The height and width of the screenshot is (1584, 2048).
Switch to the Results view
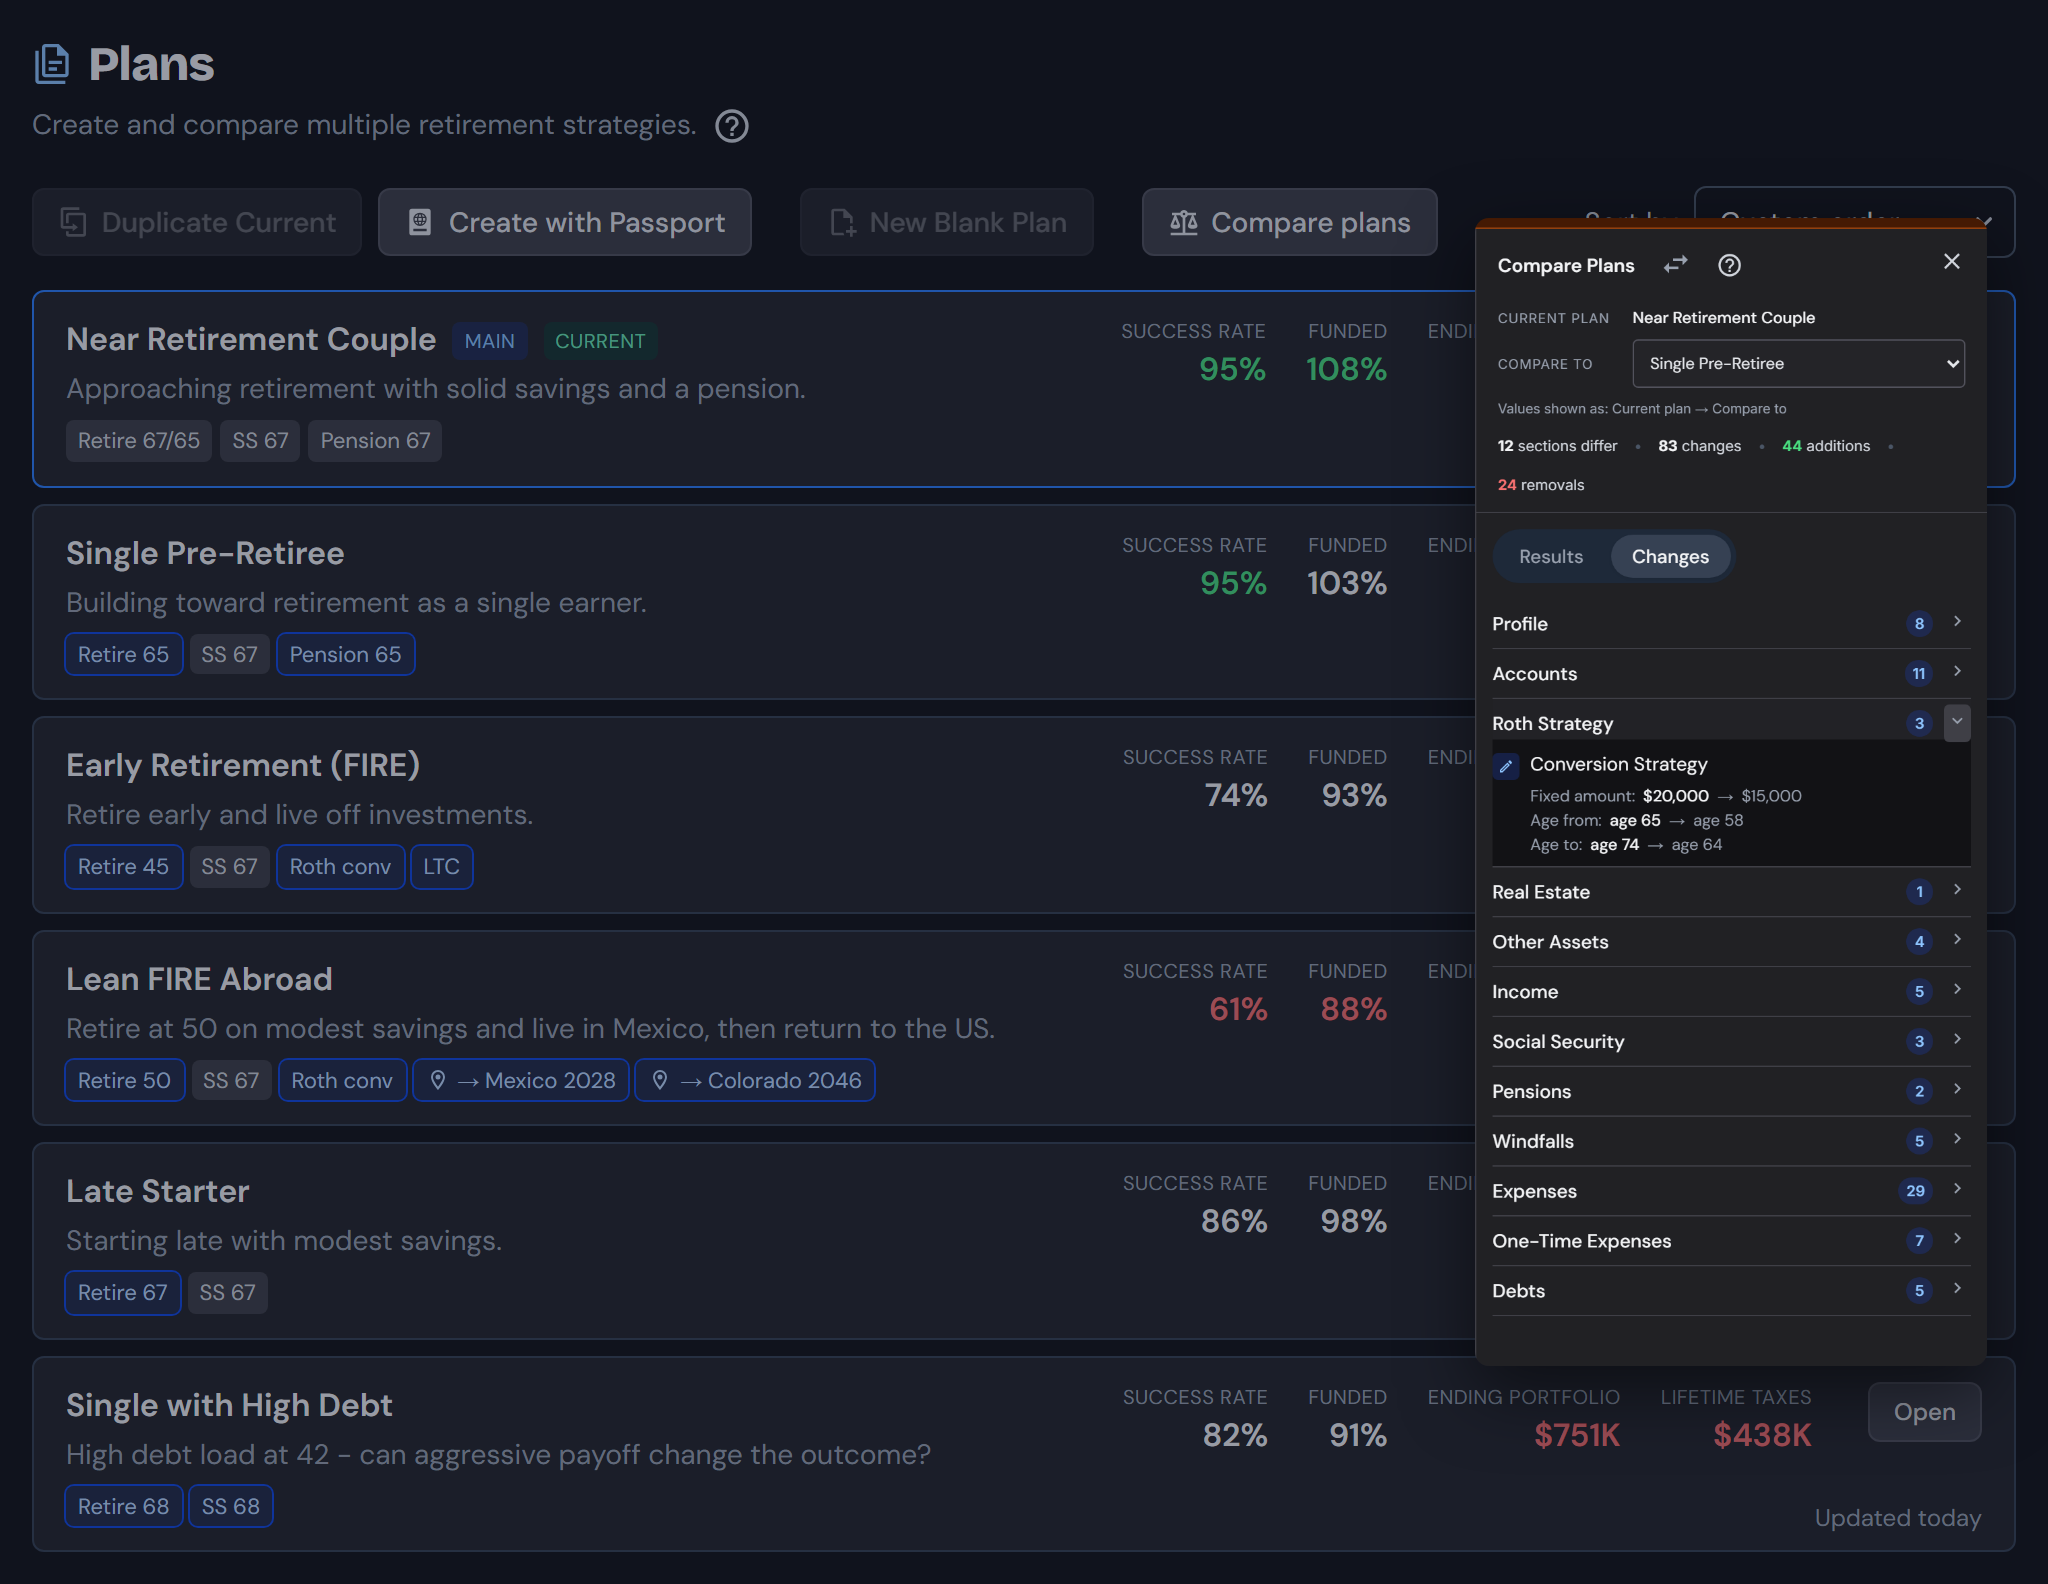1551,556
